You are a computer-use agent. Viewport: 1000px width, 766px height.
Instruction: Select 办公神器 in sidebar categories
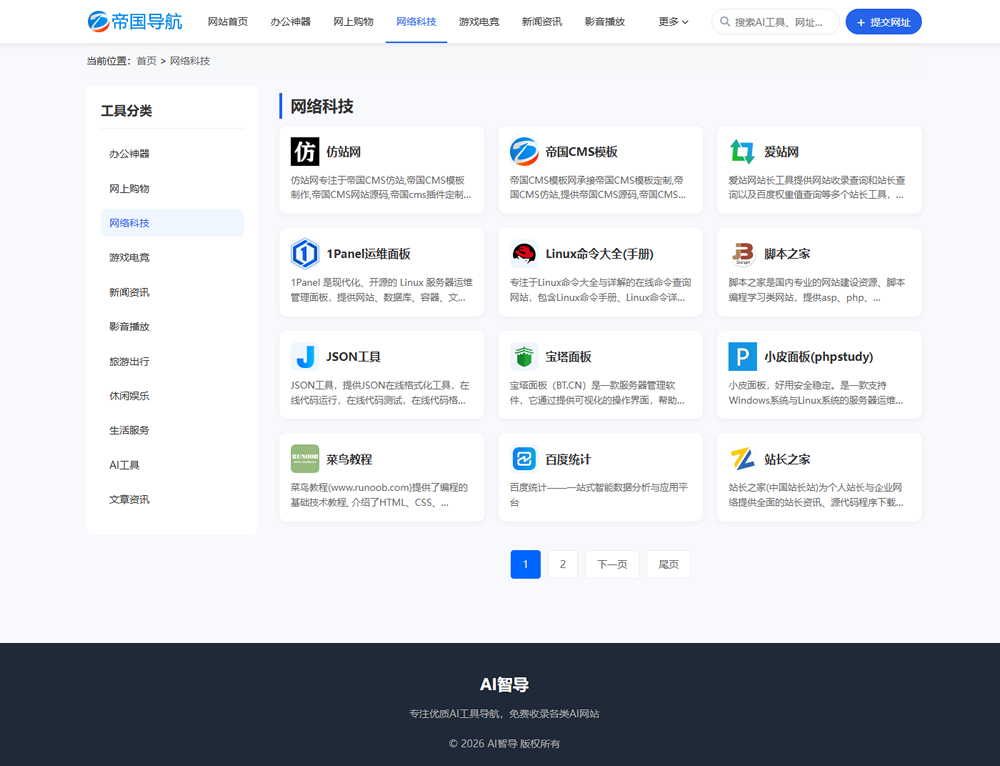tap(172, 154)
